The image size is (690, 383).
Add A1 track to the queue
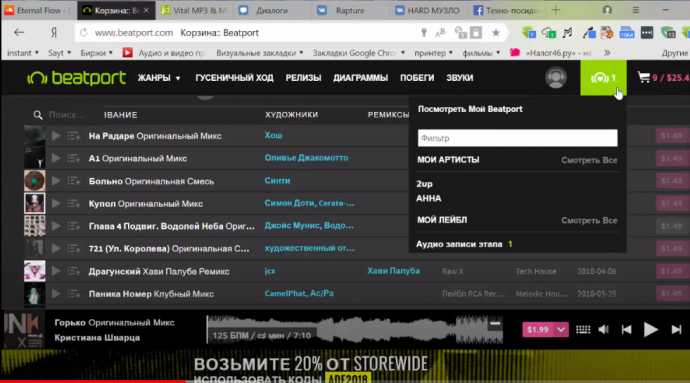click(73, 158)
